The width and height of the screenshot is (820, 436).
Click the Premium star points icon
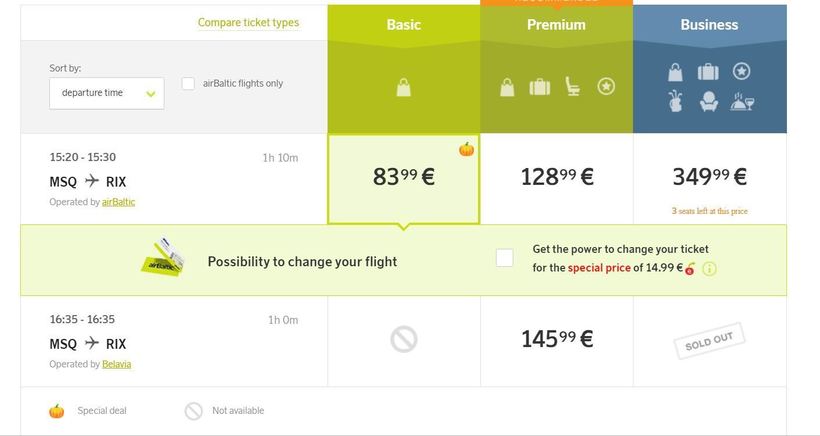[606, 87]
